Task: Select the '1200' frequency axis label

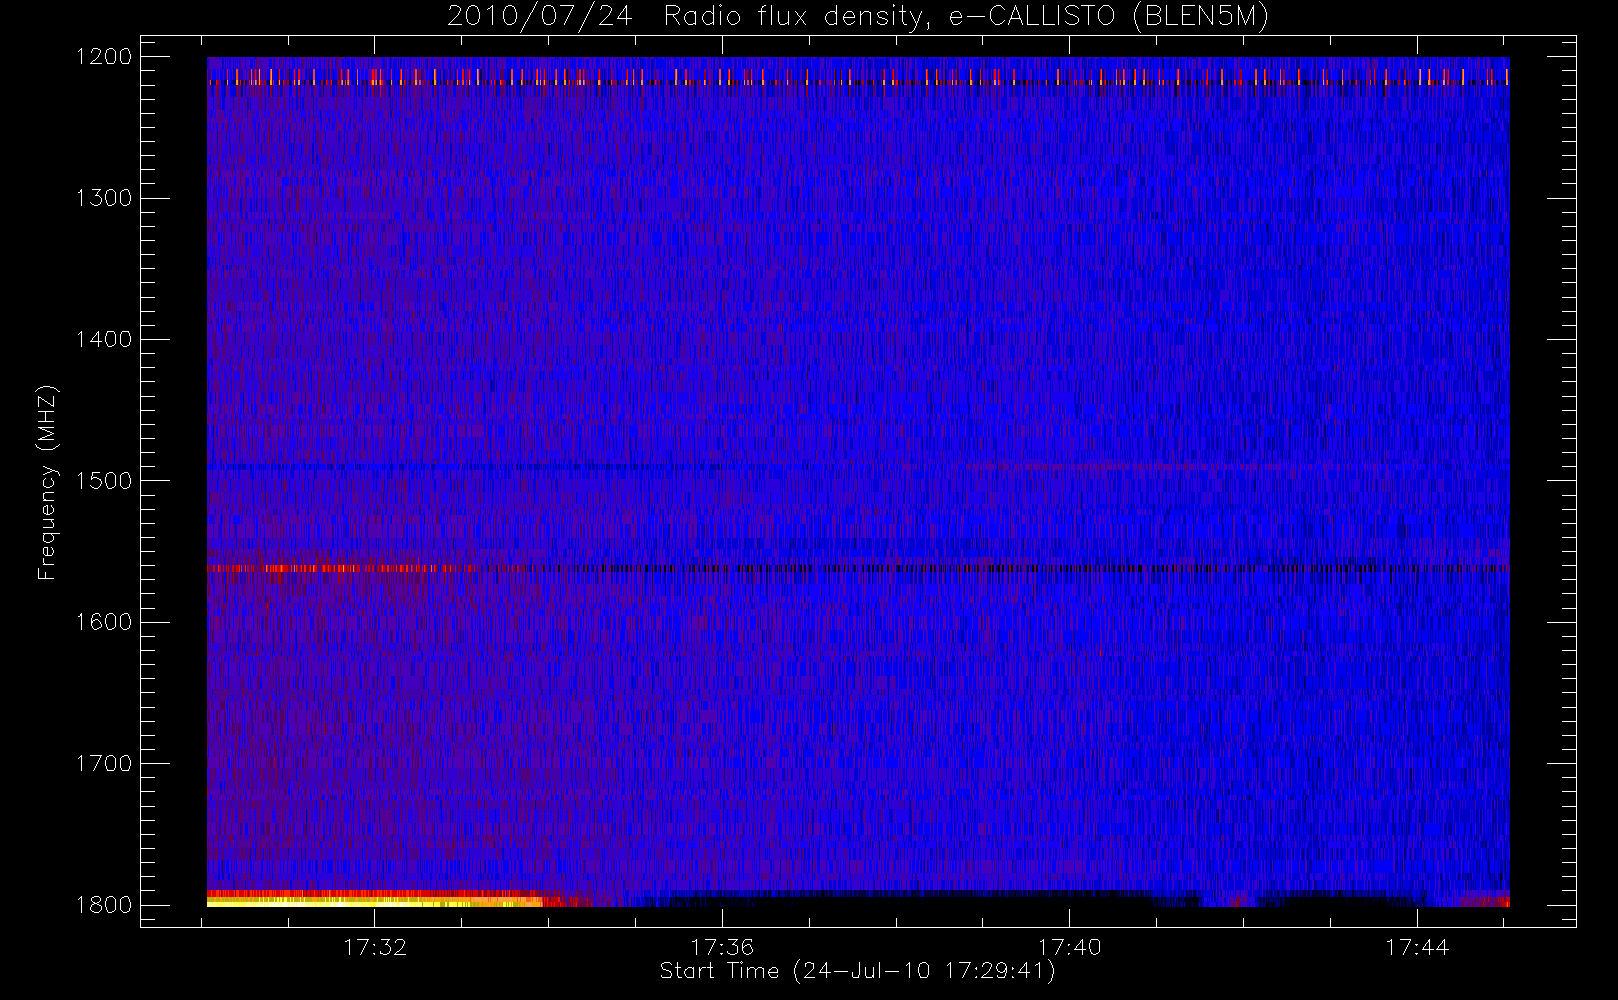Action: point(104,57)
